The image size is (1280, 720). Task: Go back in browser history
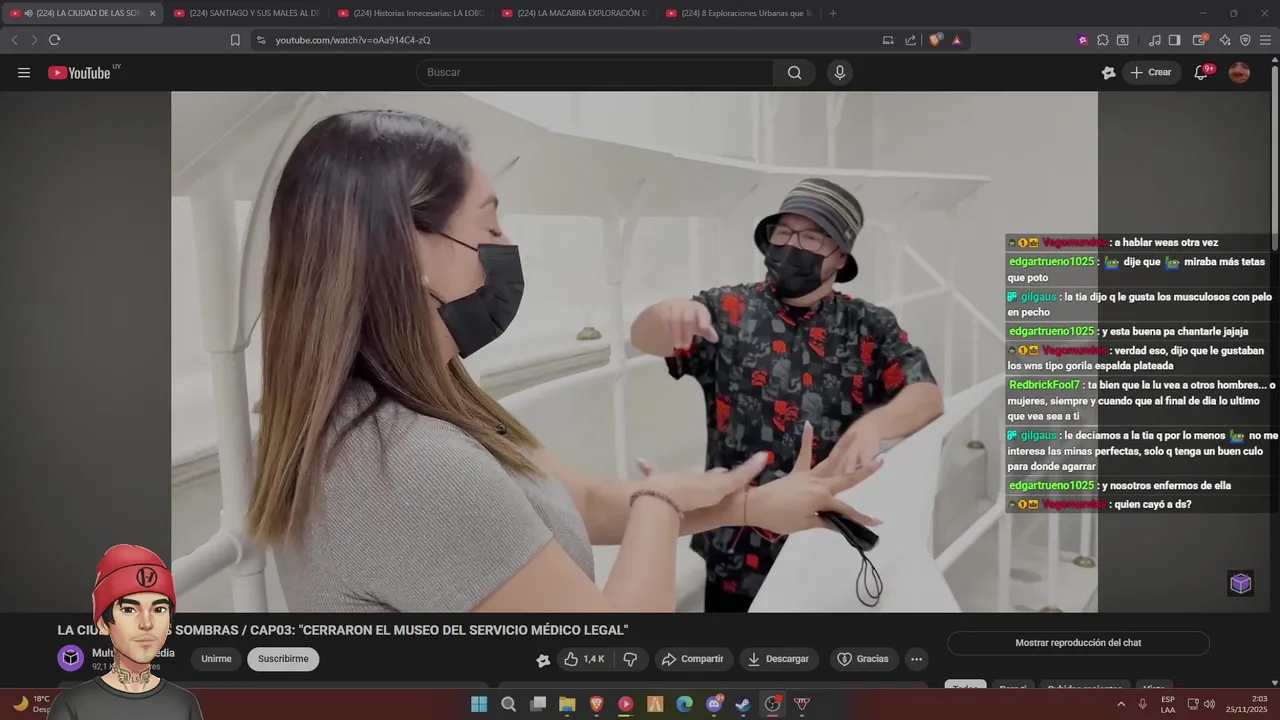point(14,40)
